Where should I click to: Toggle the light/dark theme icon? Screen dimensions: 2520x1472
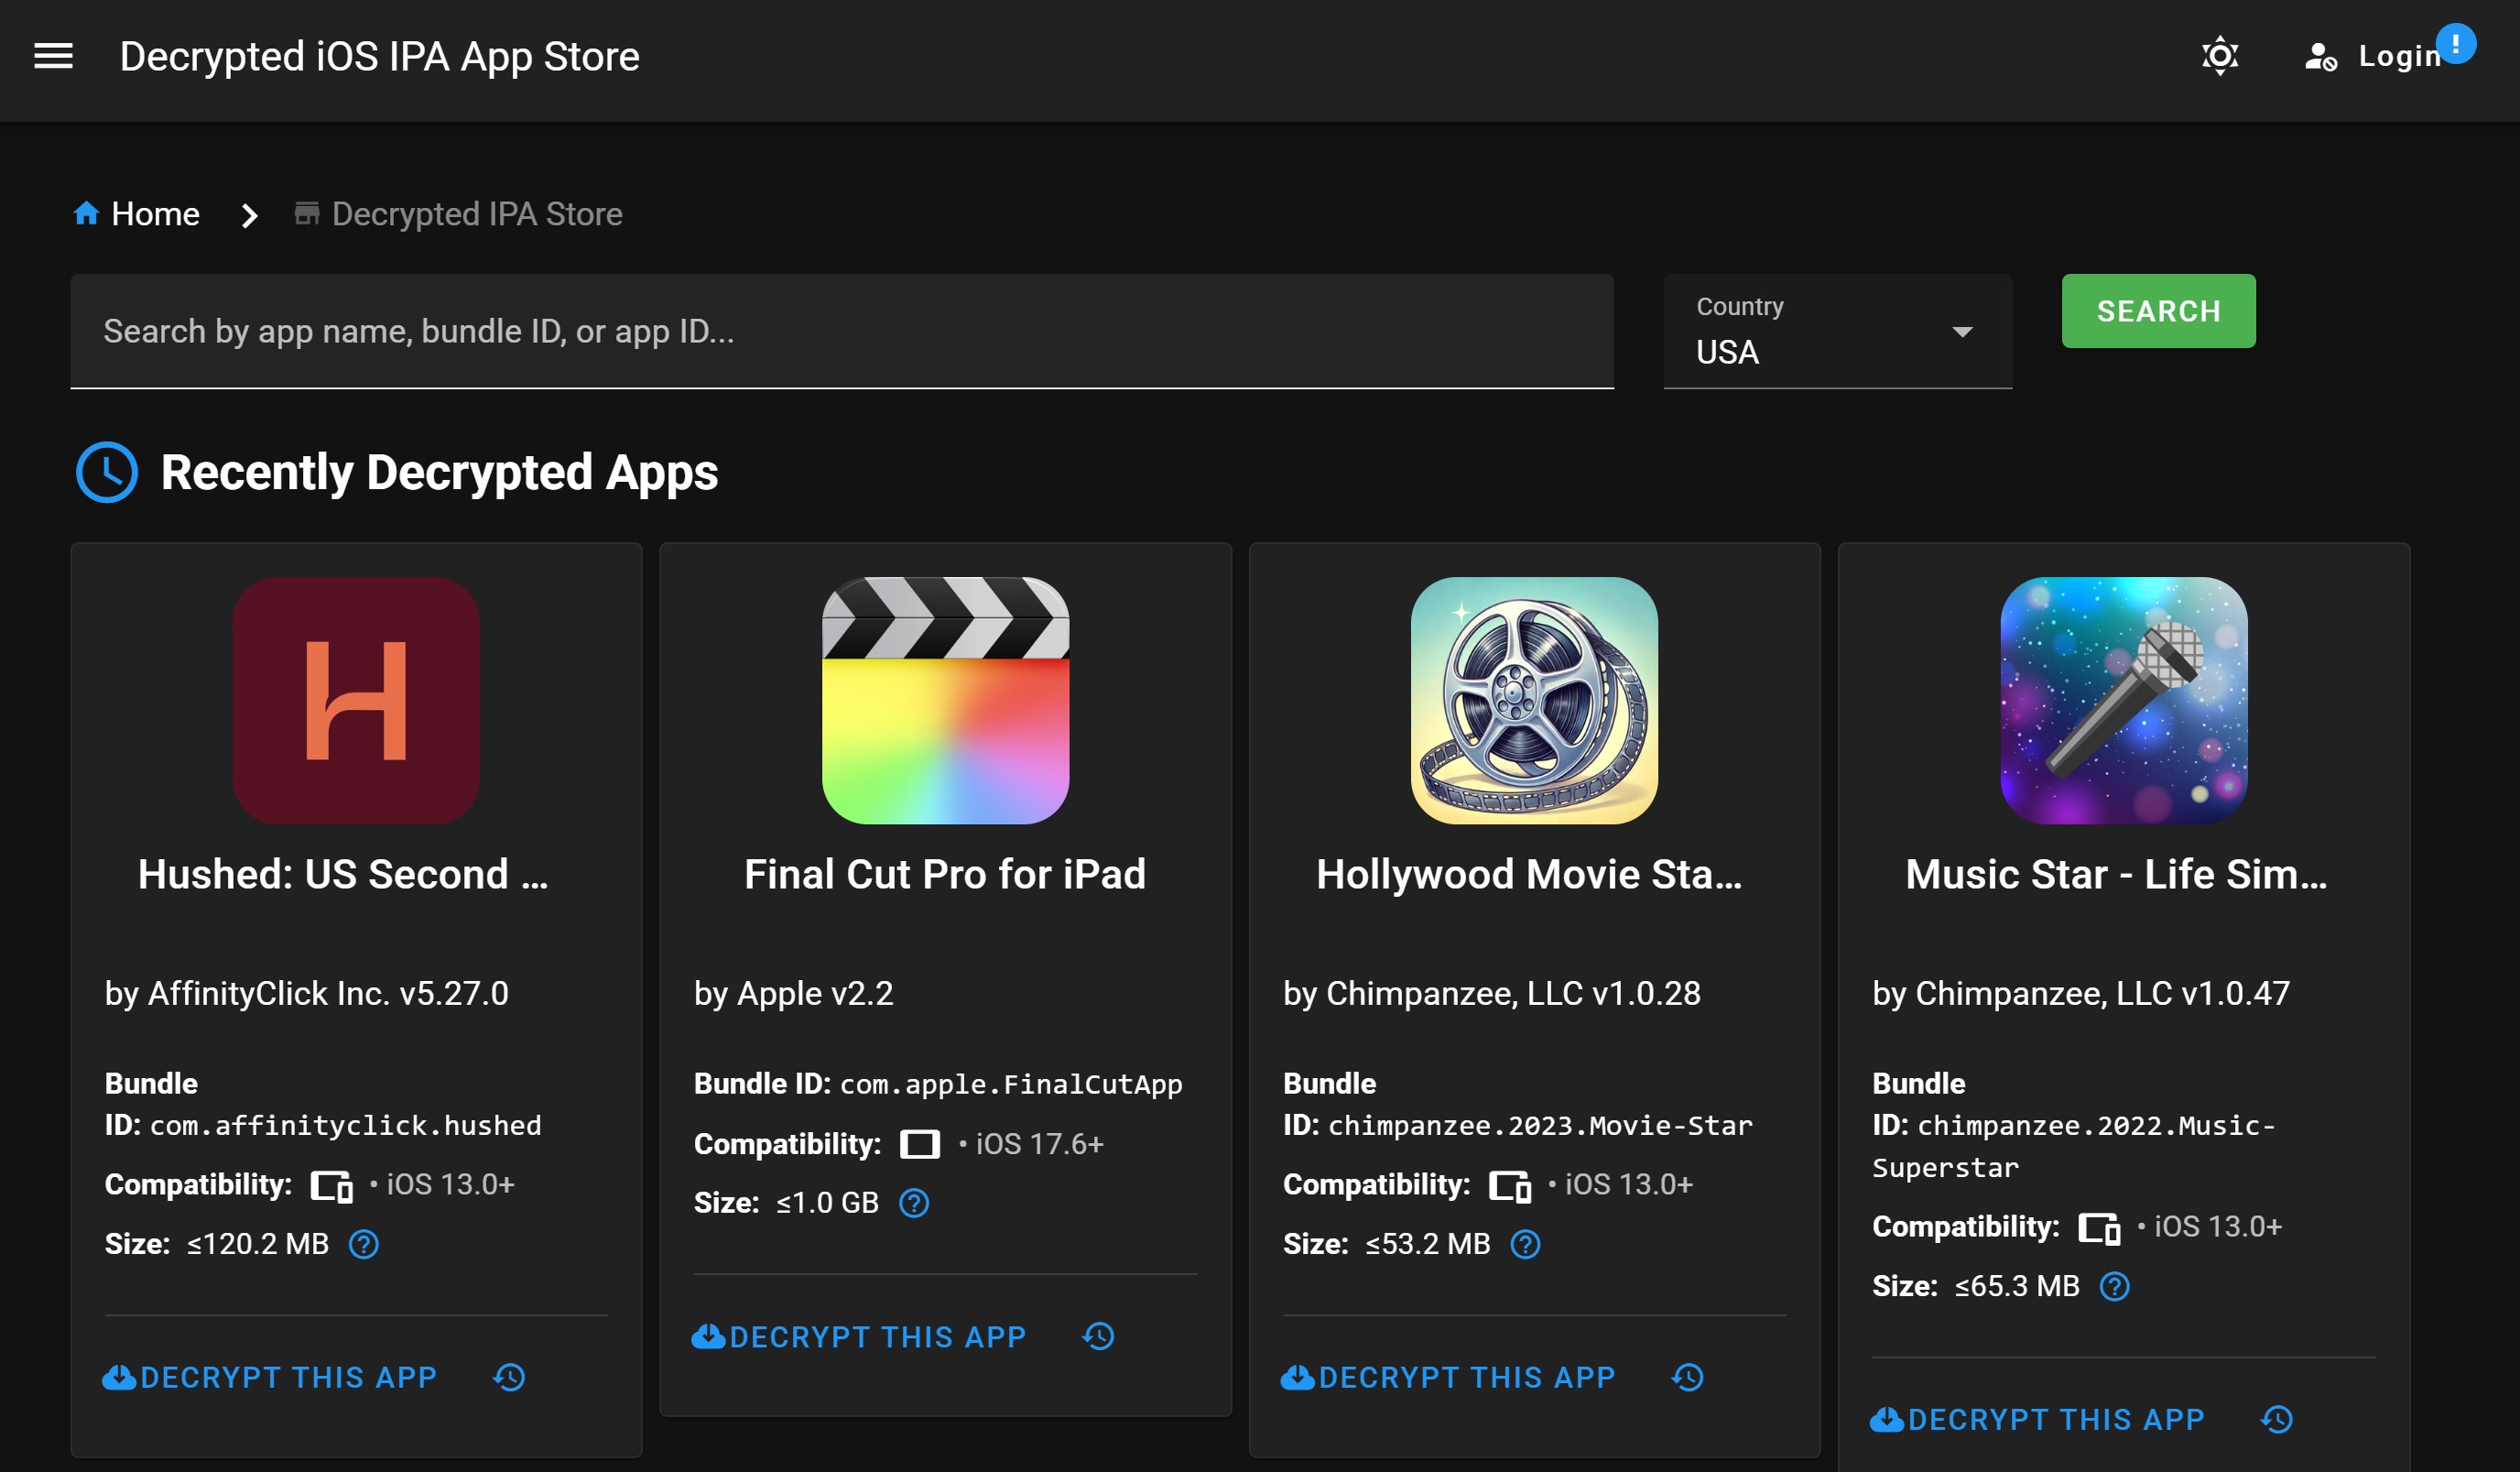pyautogui.click(x=2220, y=56)
